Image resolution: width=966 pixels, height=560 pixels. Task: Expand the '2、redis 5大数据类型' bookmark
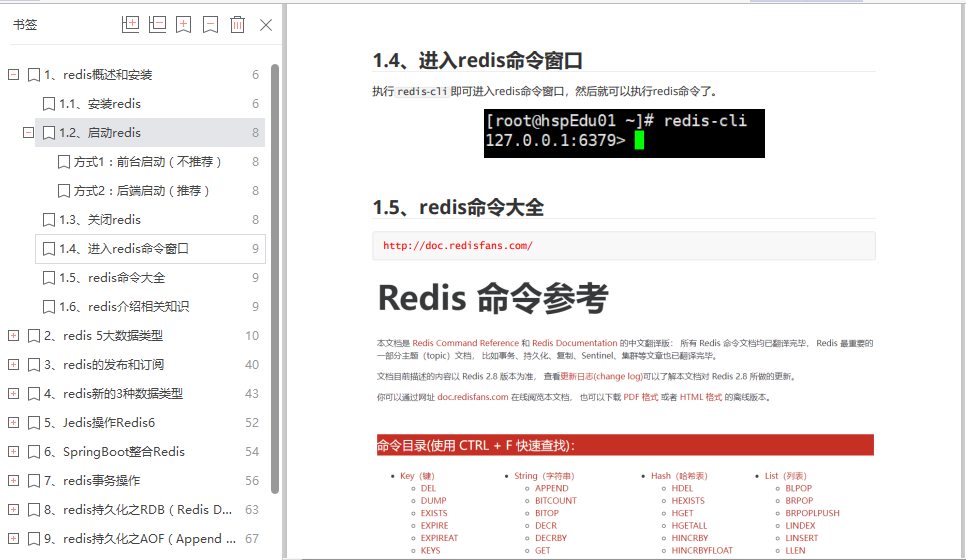(14, 336)
